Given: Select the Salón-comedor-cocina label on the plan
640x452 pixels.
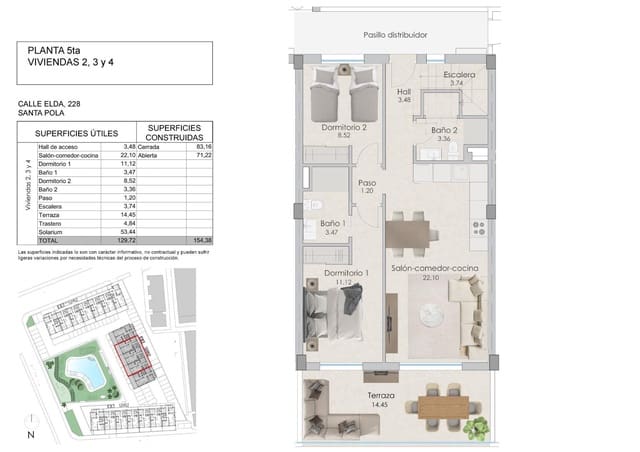Looking at the screenshot, I should pyautogui.click(x=434, y=270).
